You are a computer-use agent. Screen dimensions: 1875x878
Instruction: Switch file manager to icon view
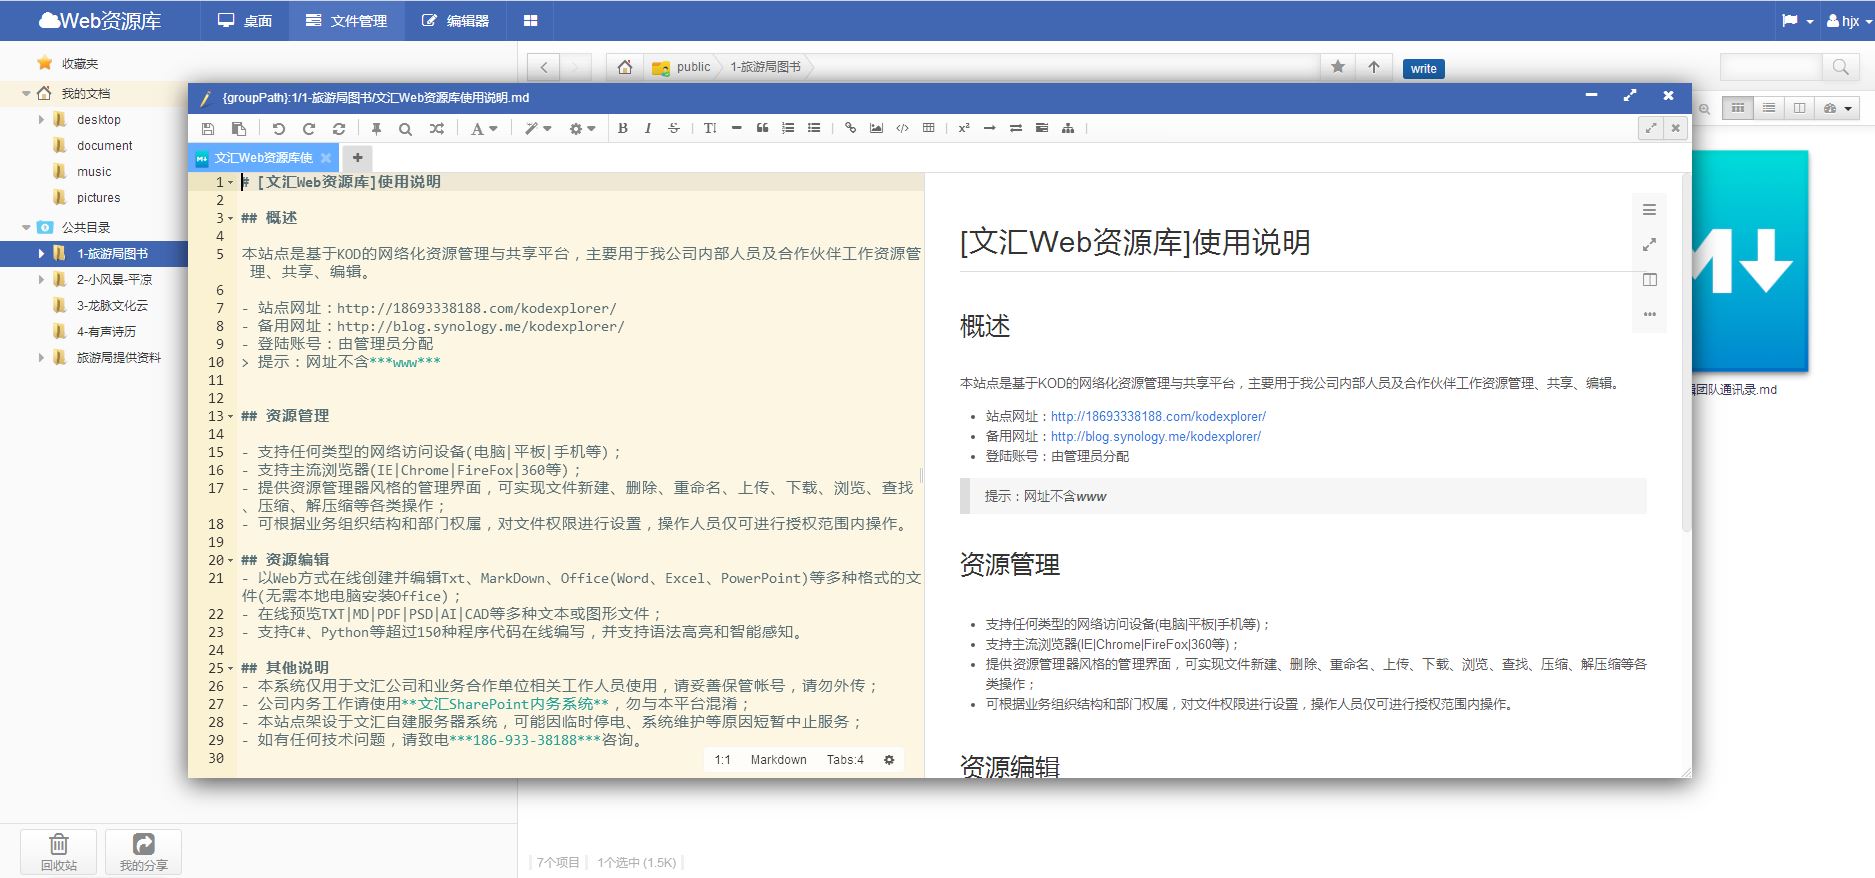coord(1738,108)
